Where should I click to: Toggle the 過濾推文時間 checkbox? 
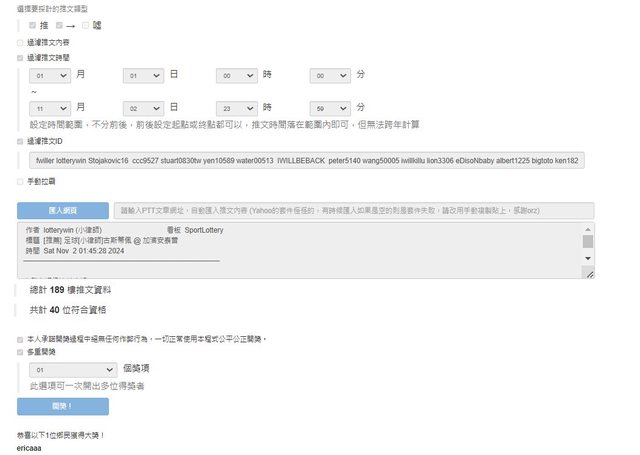point(19,58)
